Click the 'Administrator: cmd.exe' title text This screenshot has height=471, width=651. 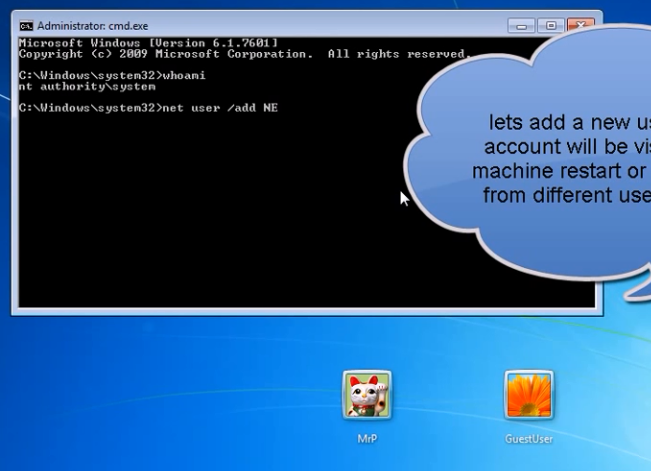tap(93, 26)
